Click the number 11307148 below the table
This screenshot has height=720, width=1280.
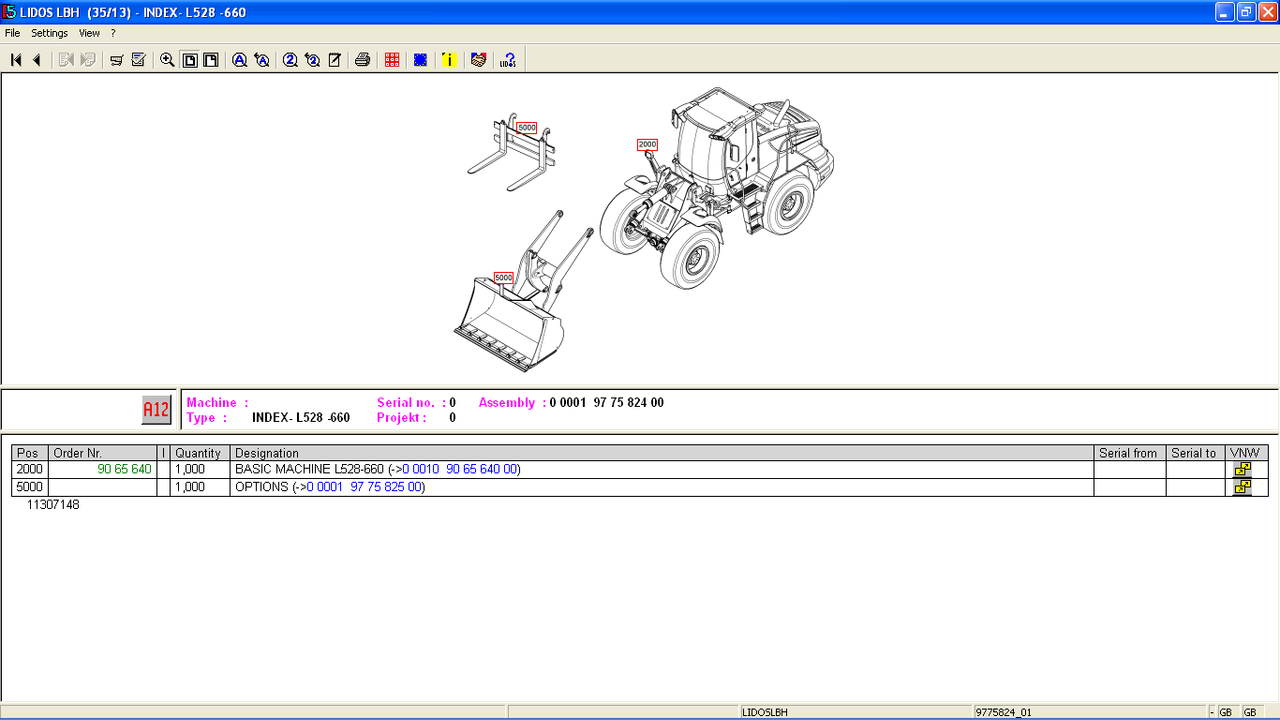coord(53,505)
